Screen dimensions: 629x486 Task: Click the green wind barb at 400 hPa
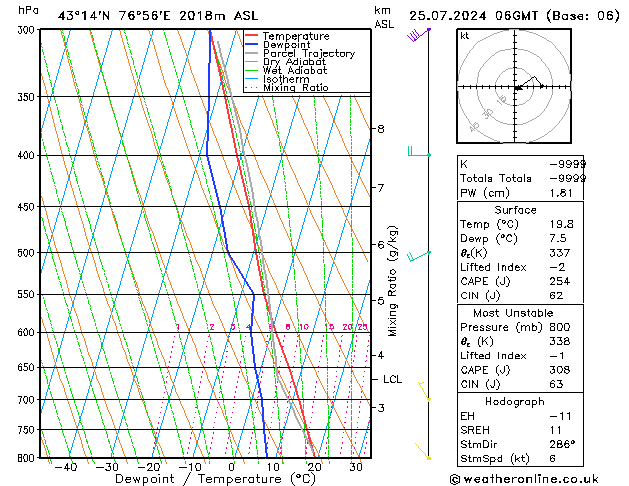[x=419, y=152]
